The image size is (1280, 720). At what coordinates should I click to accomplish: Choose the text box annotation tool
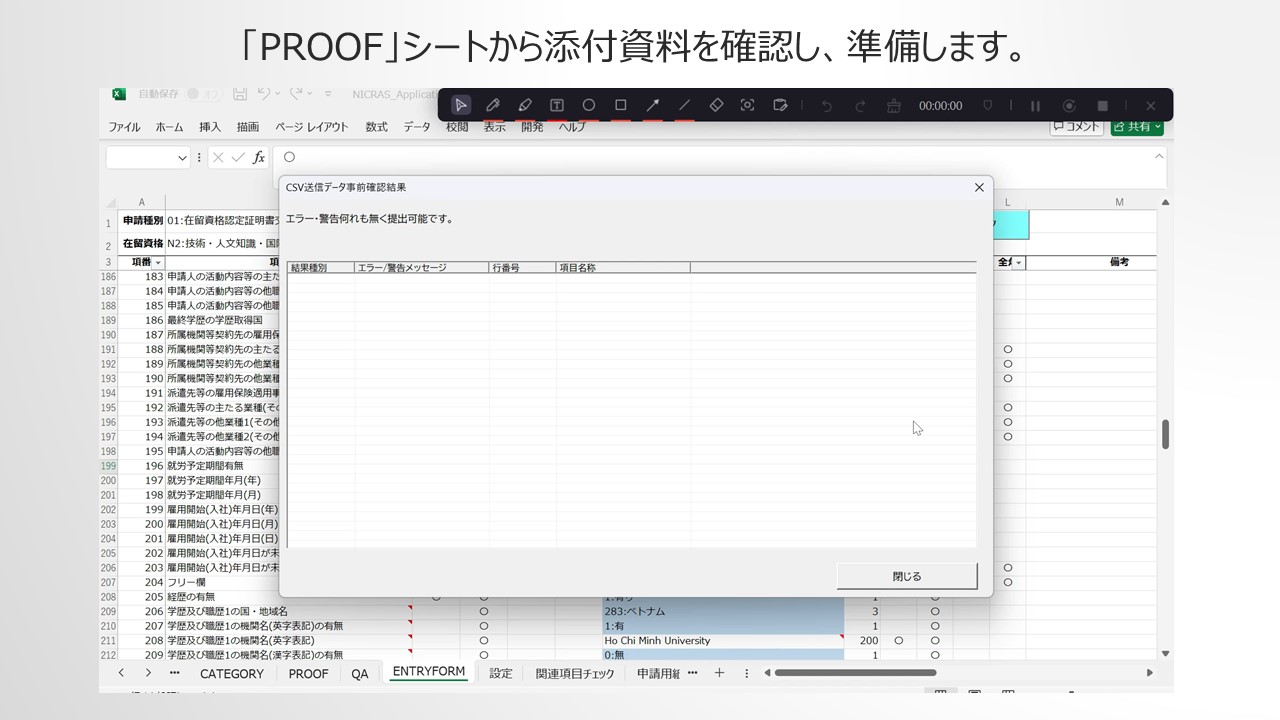[557, 105]
